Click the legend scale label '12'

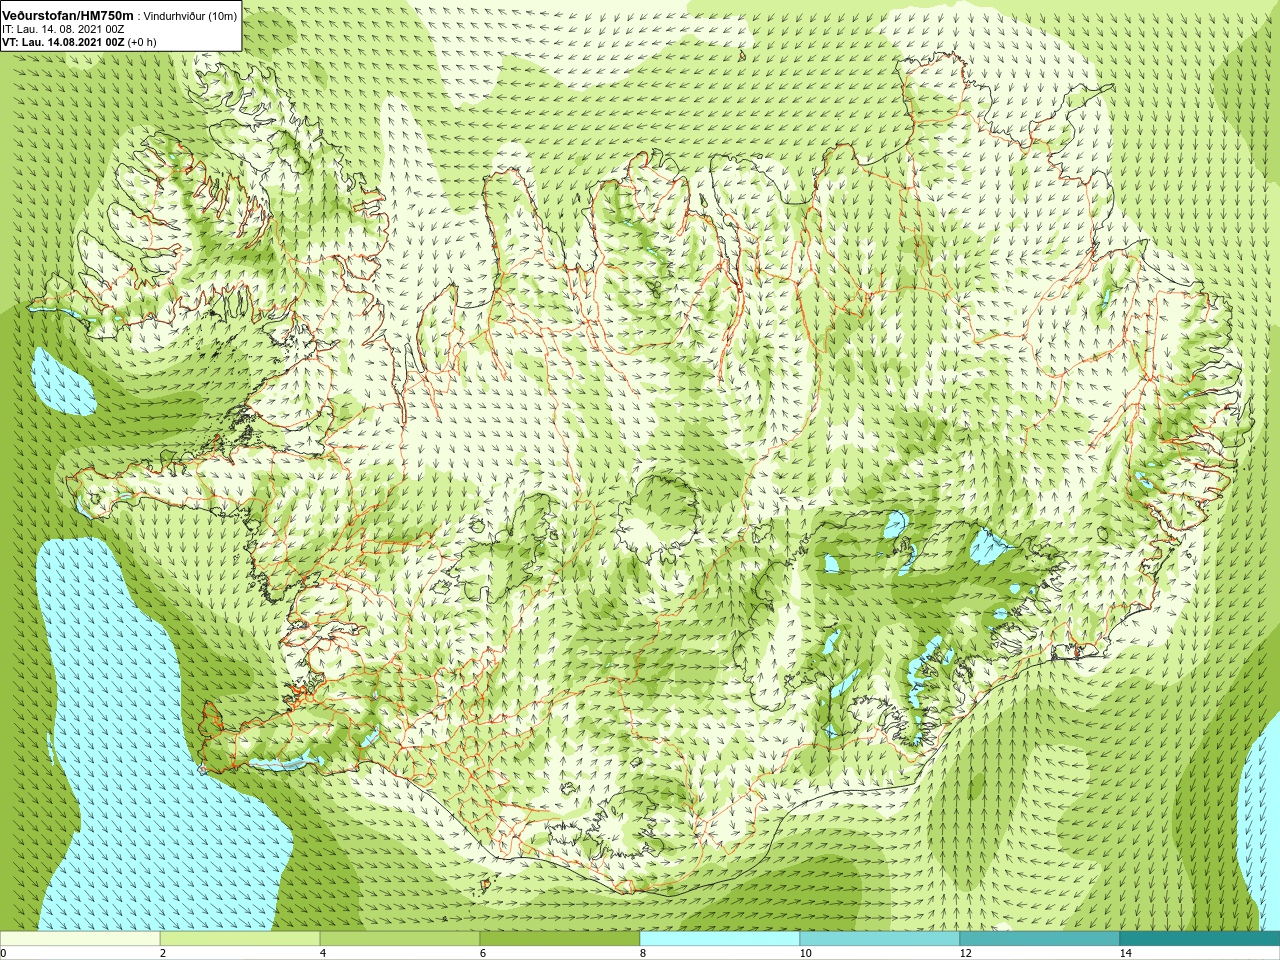pos(965,953)
